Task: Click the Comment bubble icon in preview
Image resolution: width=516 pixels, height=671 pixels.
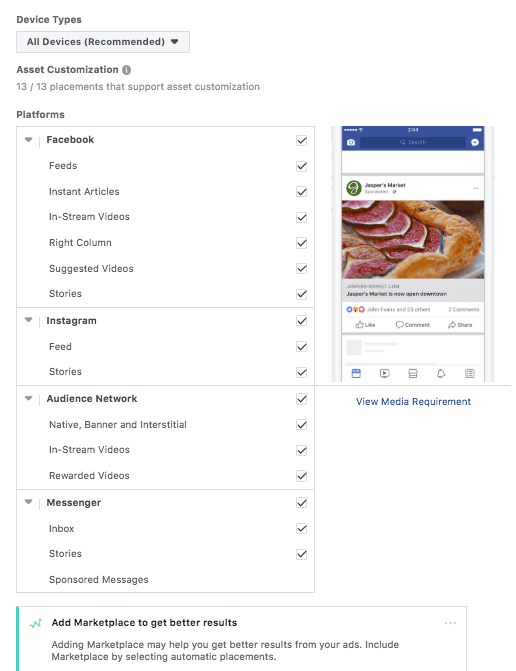Action: (400, 325)
